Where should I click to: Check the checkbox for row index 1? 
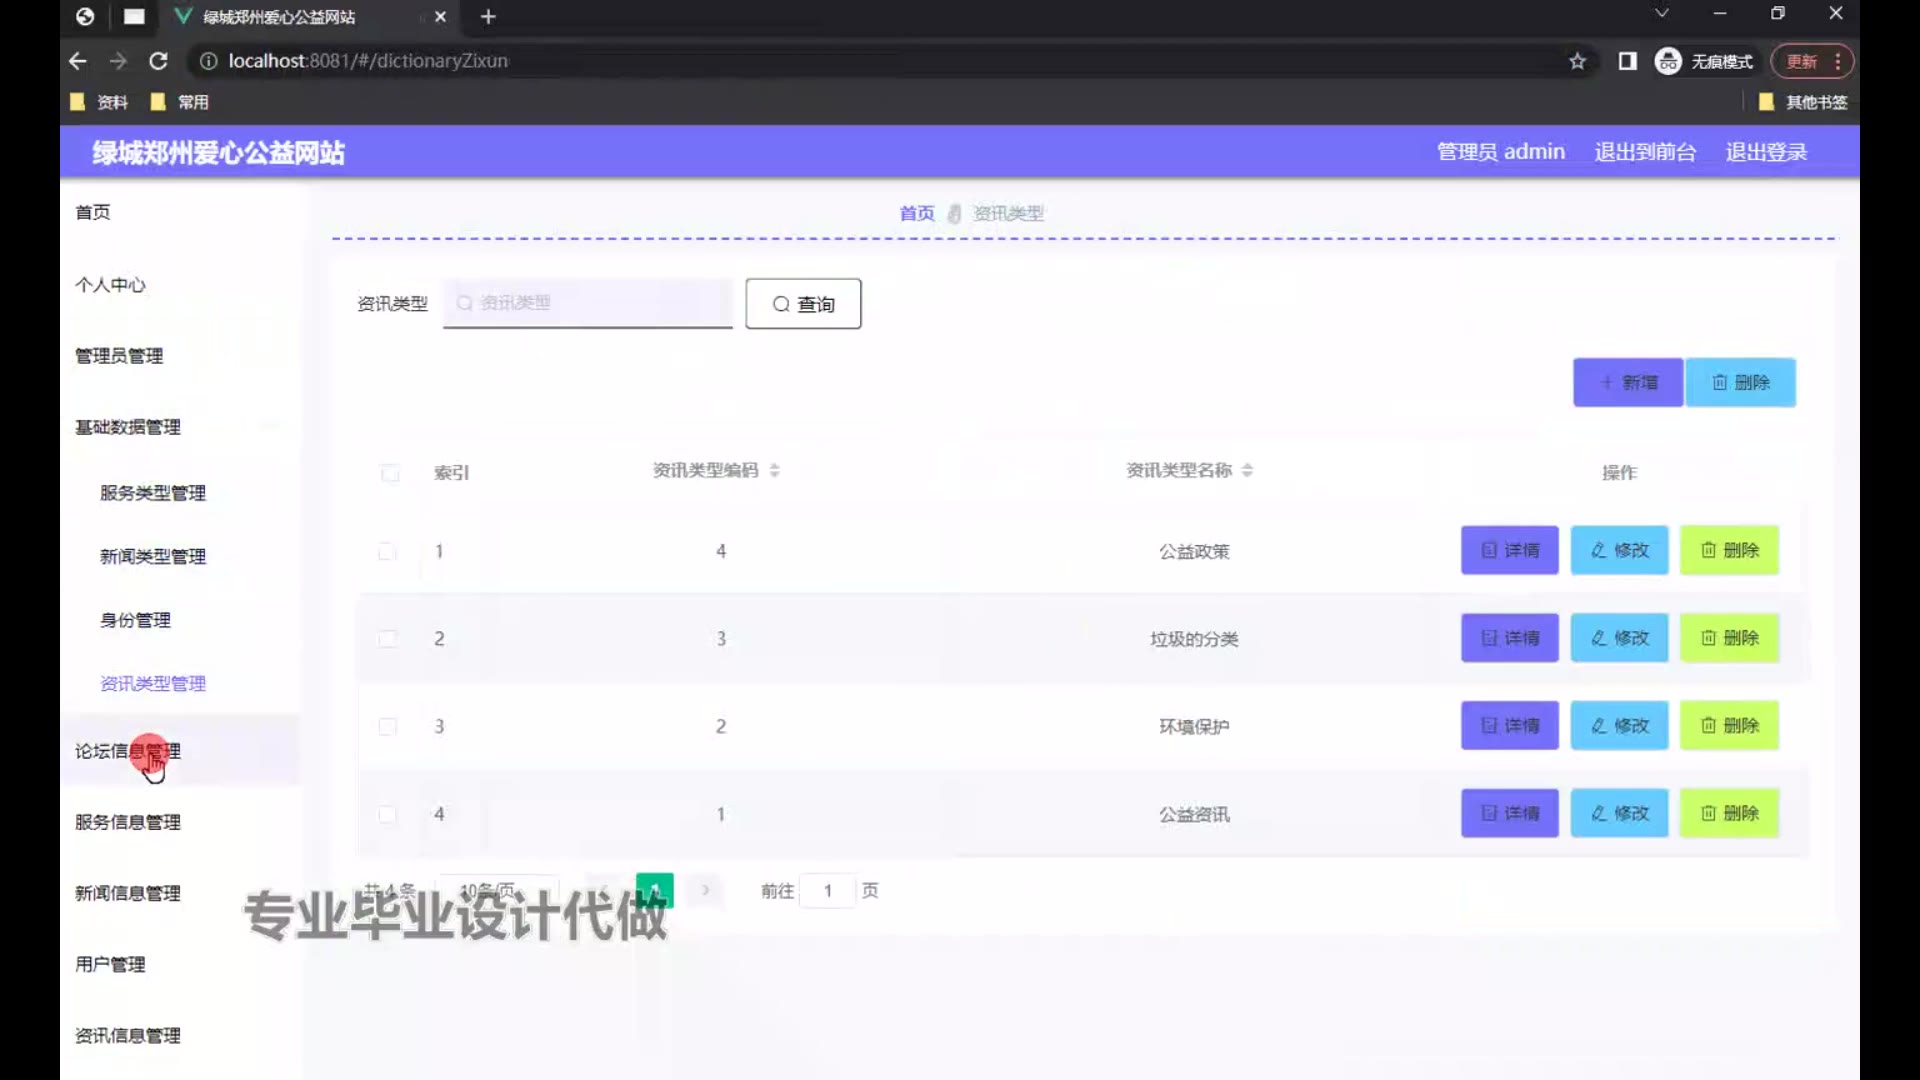[387, 551]
